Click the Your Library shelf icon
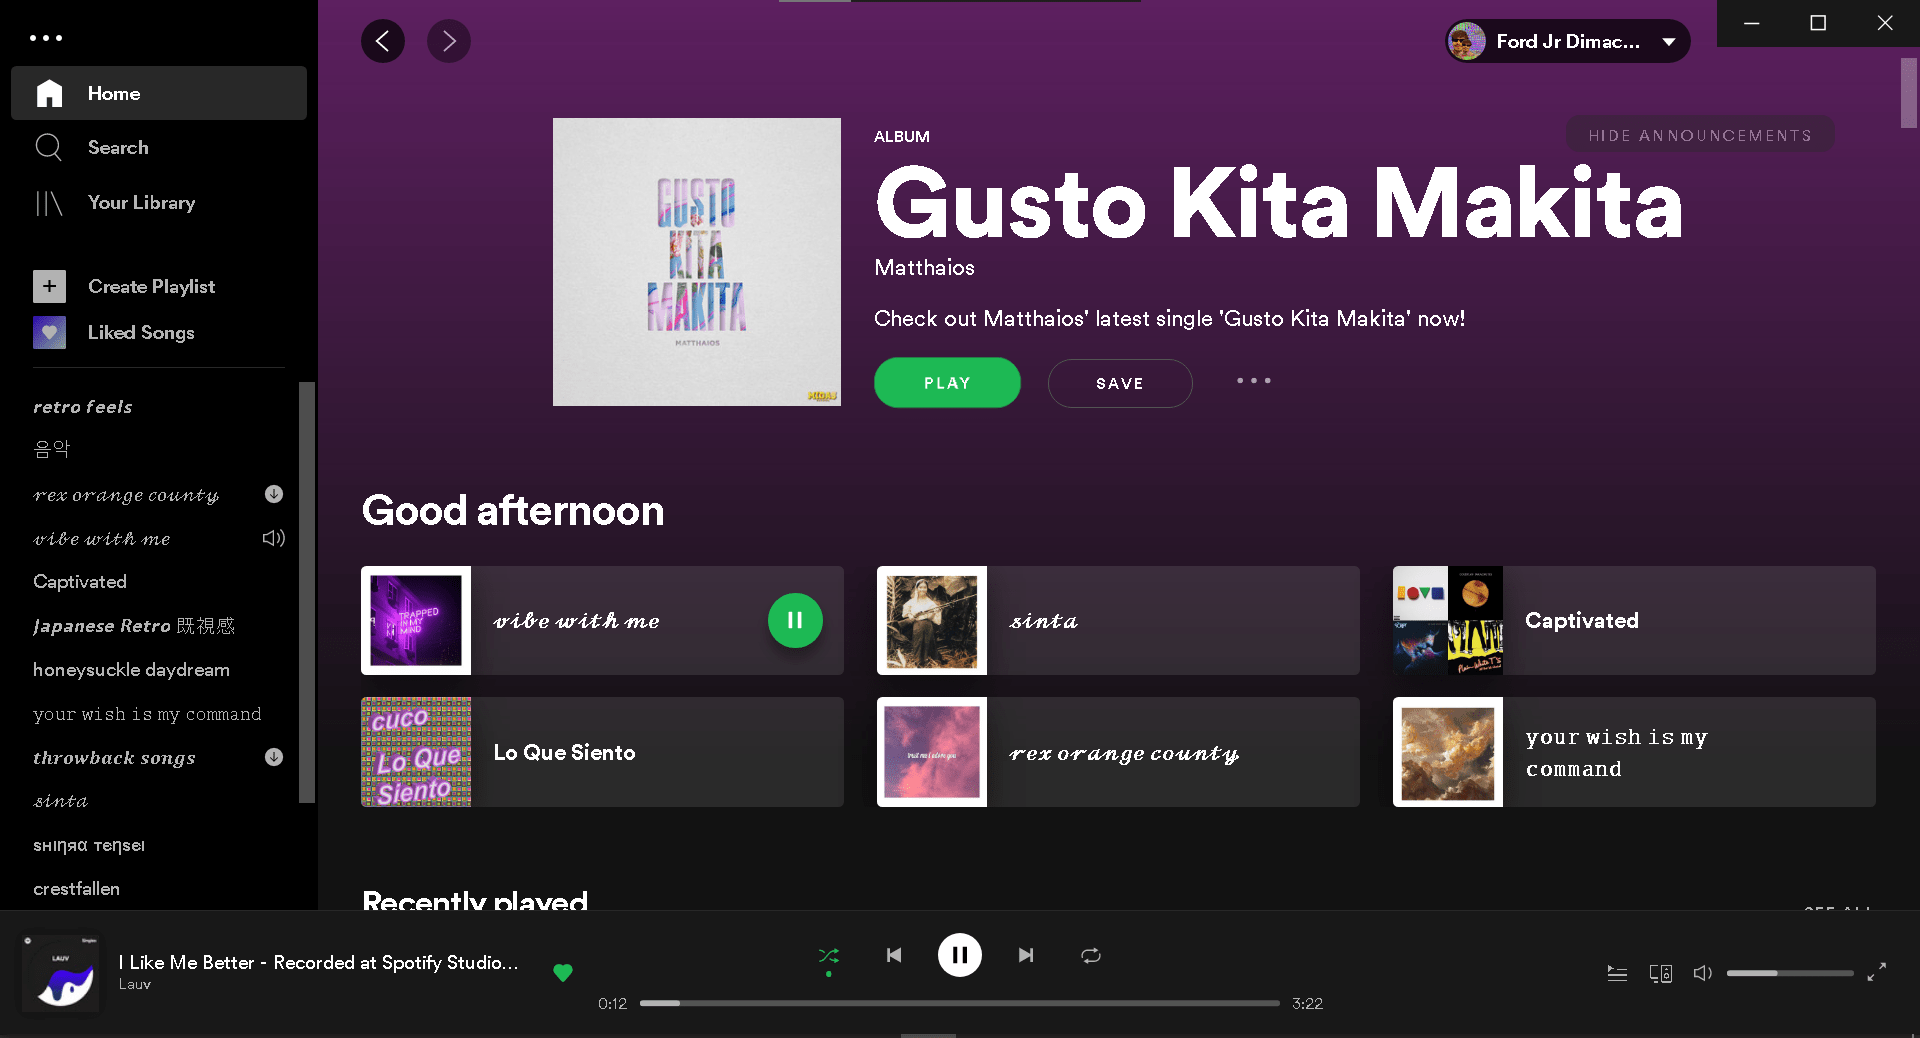 [x=49, y=203]
